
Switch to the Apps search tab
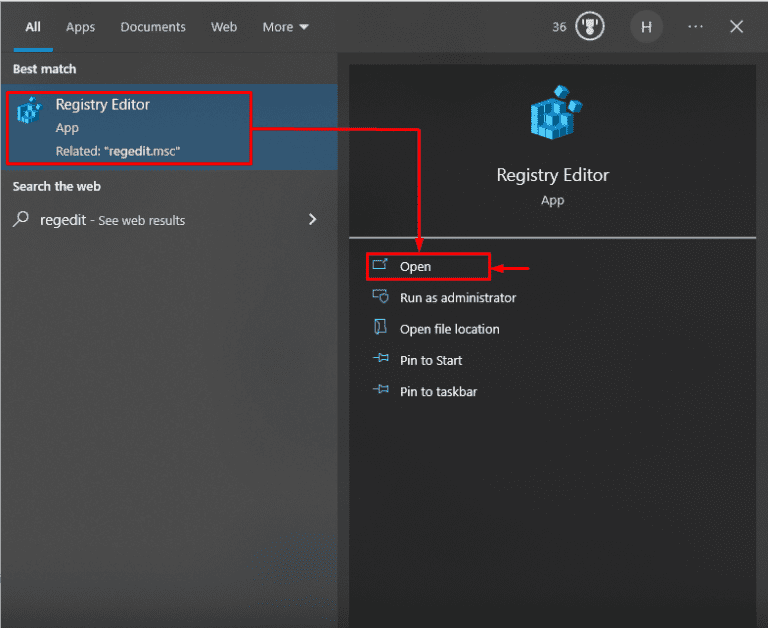[80, 27]
